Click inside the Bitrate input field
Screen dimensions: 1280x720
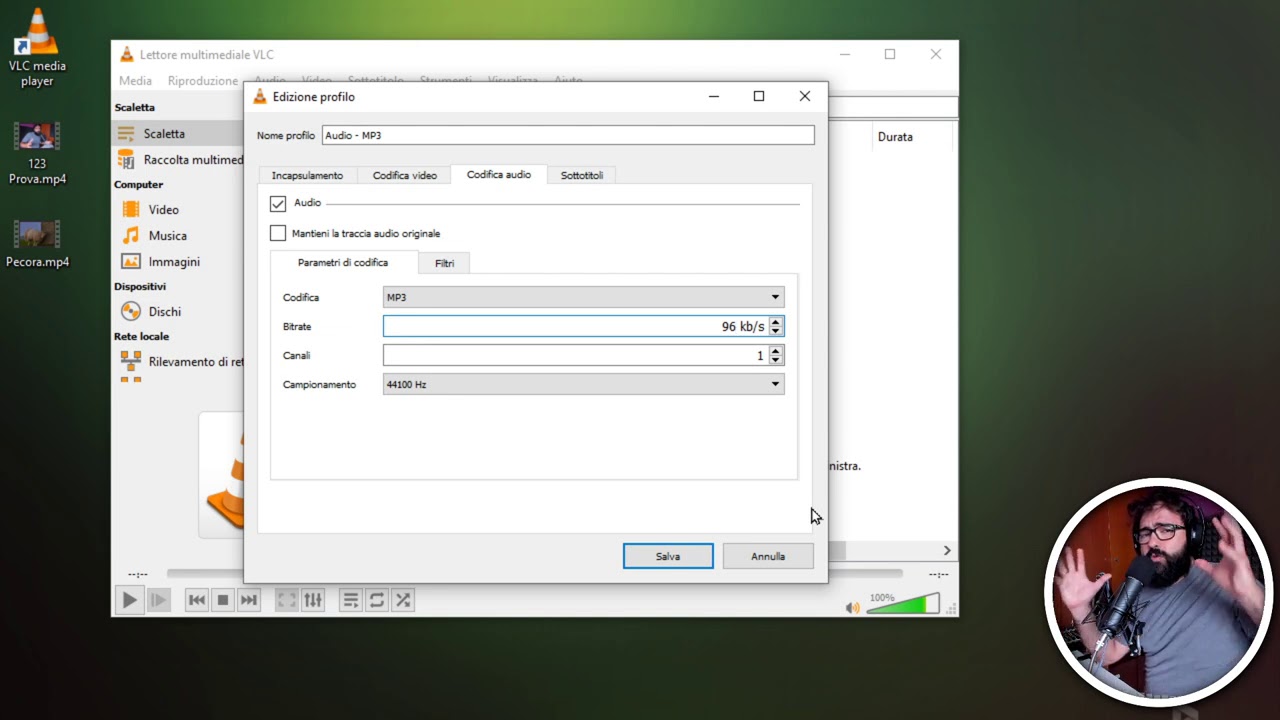(576, 326)
